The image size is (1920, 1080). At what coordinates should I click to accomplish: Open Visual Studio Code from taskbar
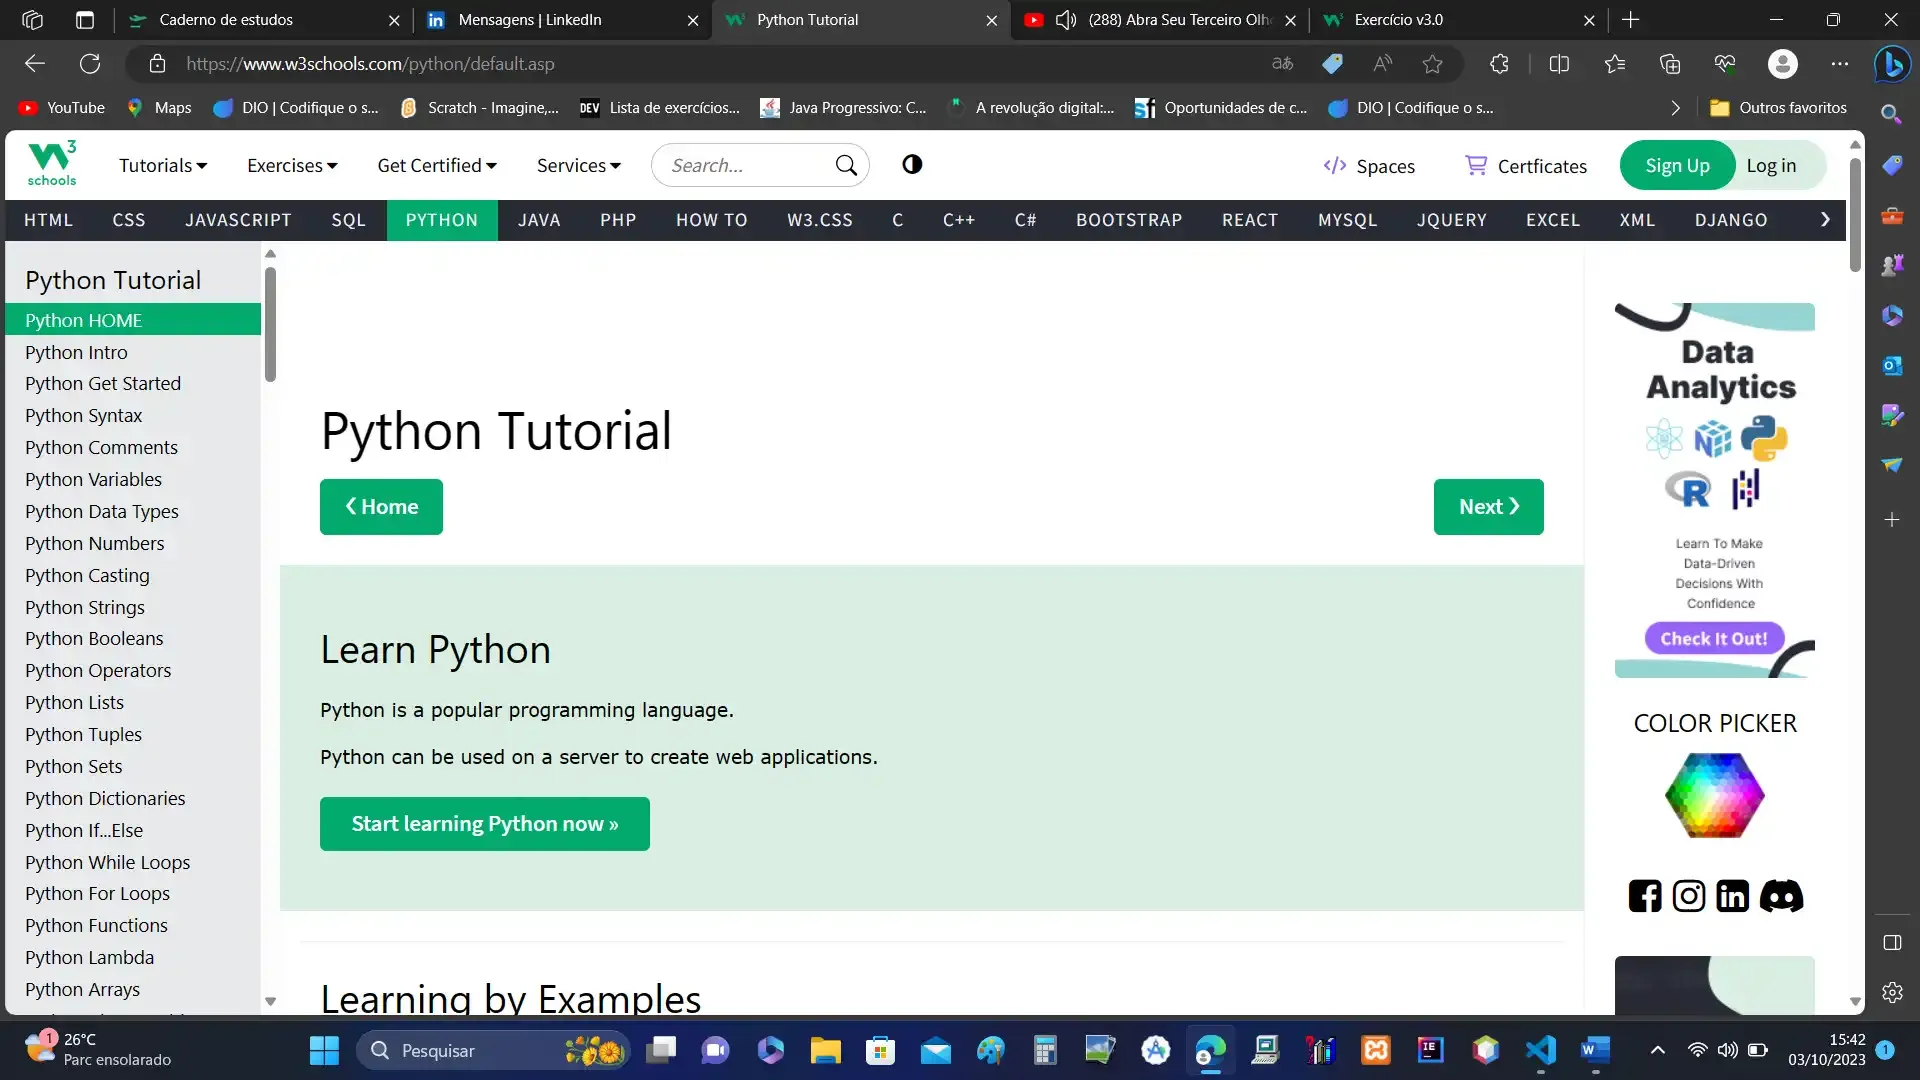pyautogui.click(x=1541, y=1050)
